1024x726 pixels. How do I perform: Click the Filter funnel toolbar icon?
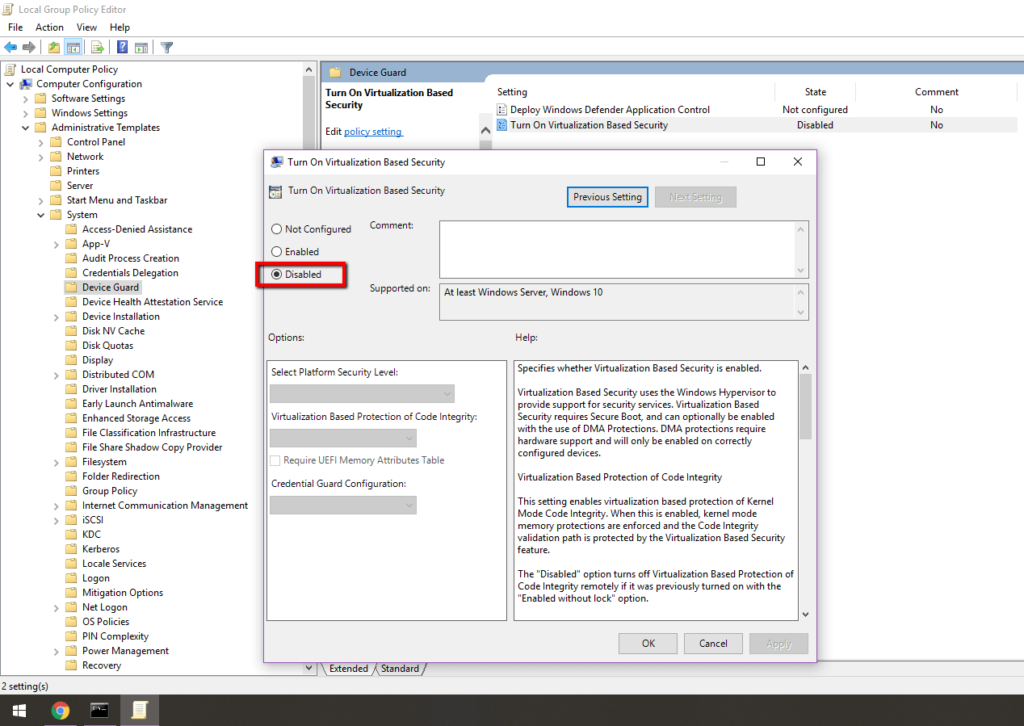[167, 47]
